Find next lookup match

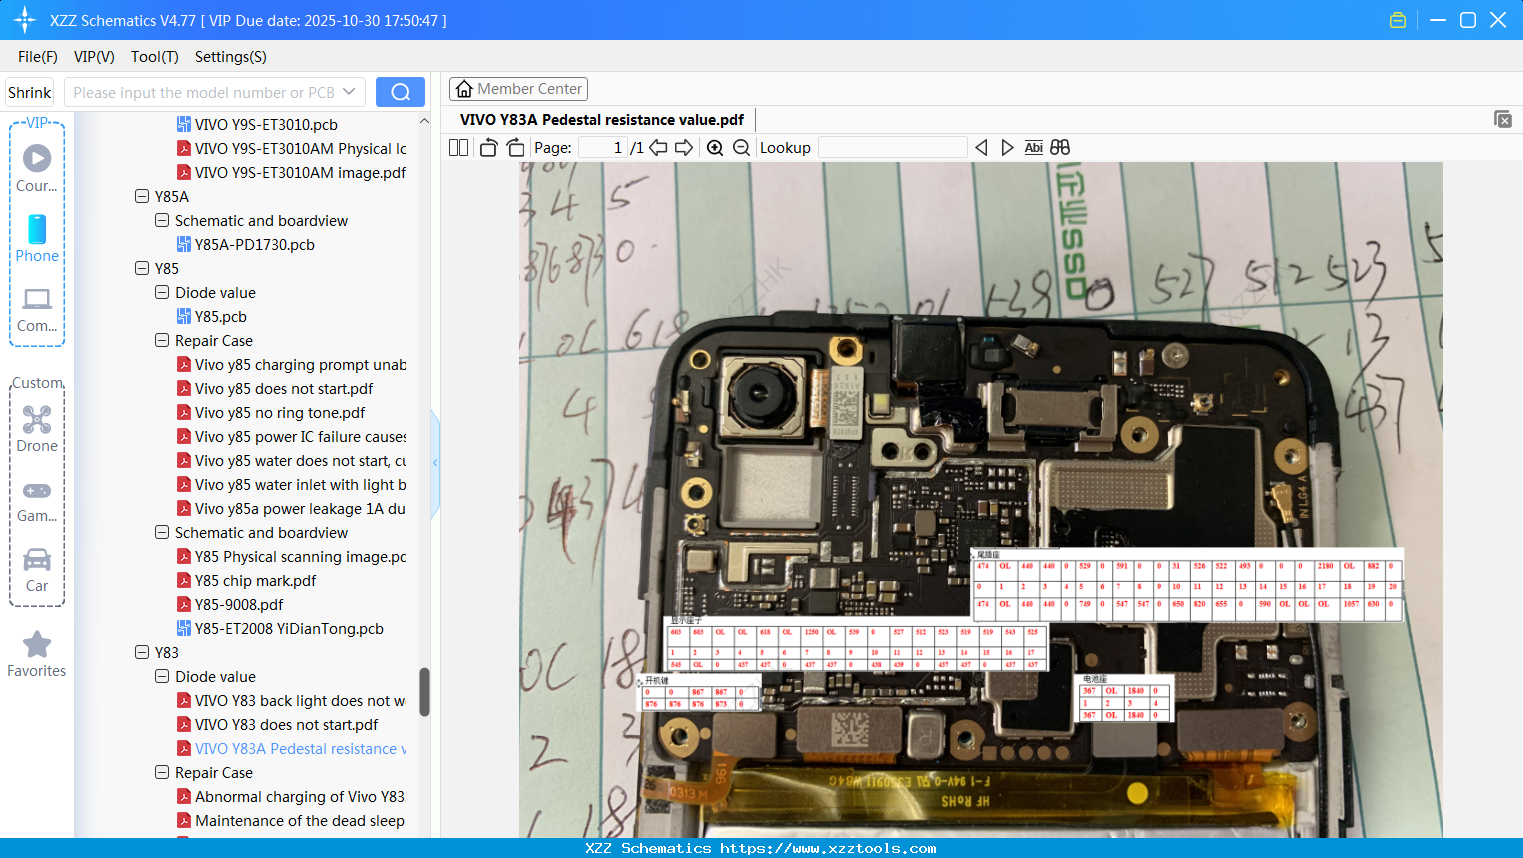[x=1007, y=148]
